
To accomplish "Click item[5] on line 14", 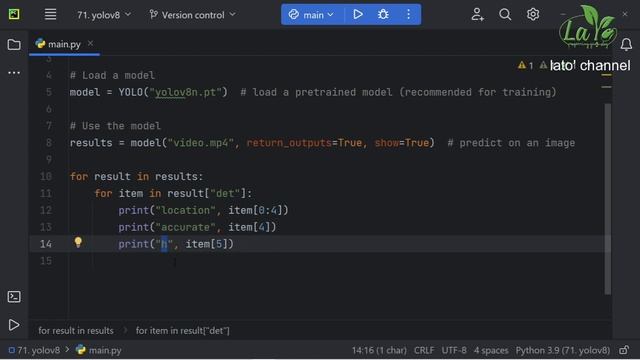I will (206, 244).
